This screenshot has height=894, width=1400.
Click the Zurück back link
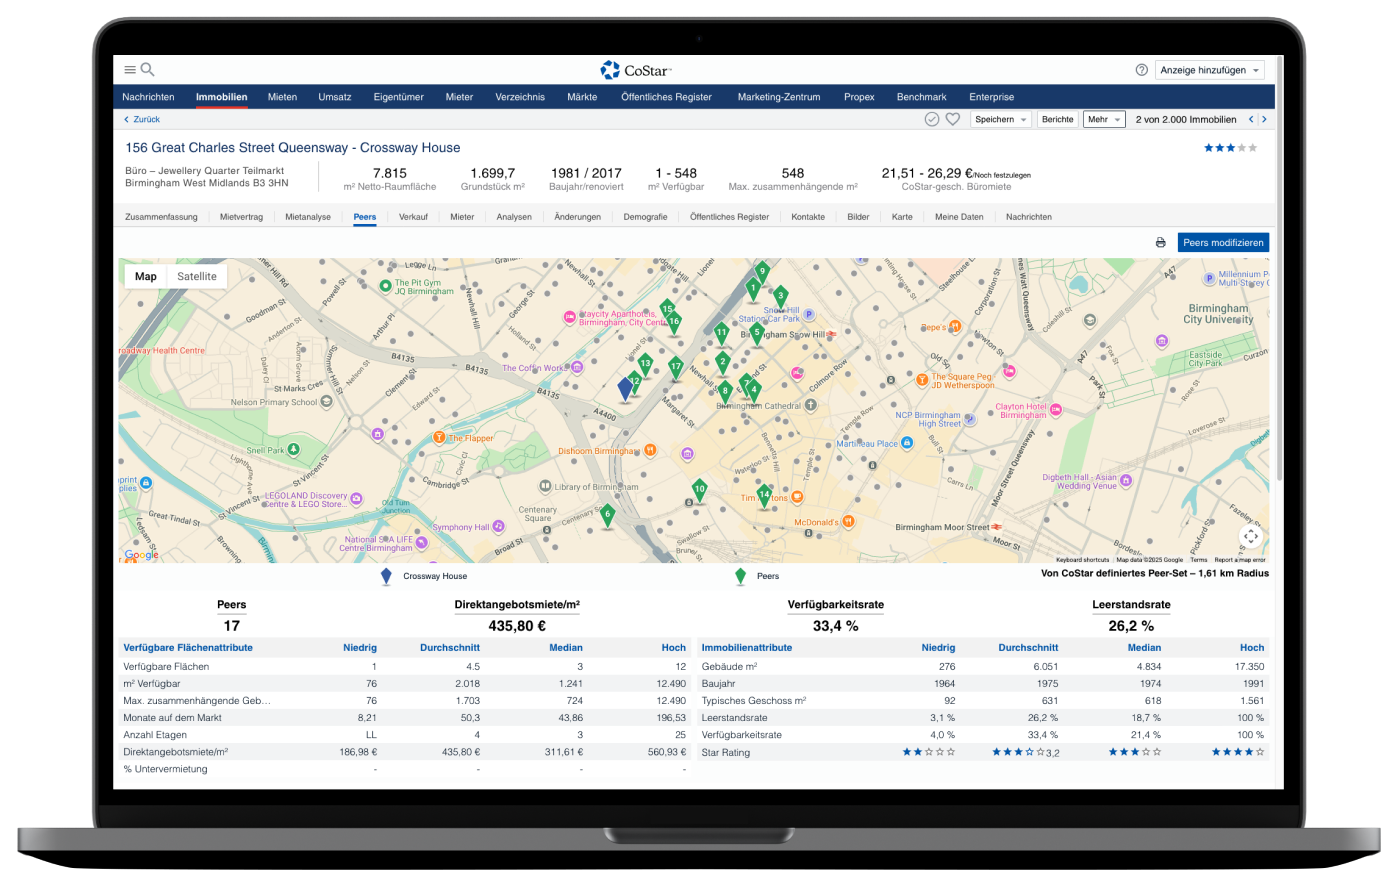pos(142,119)
